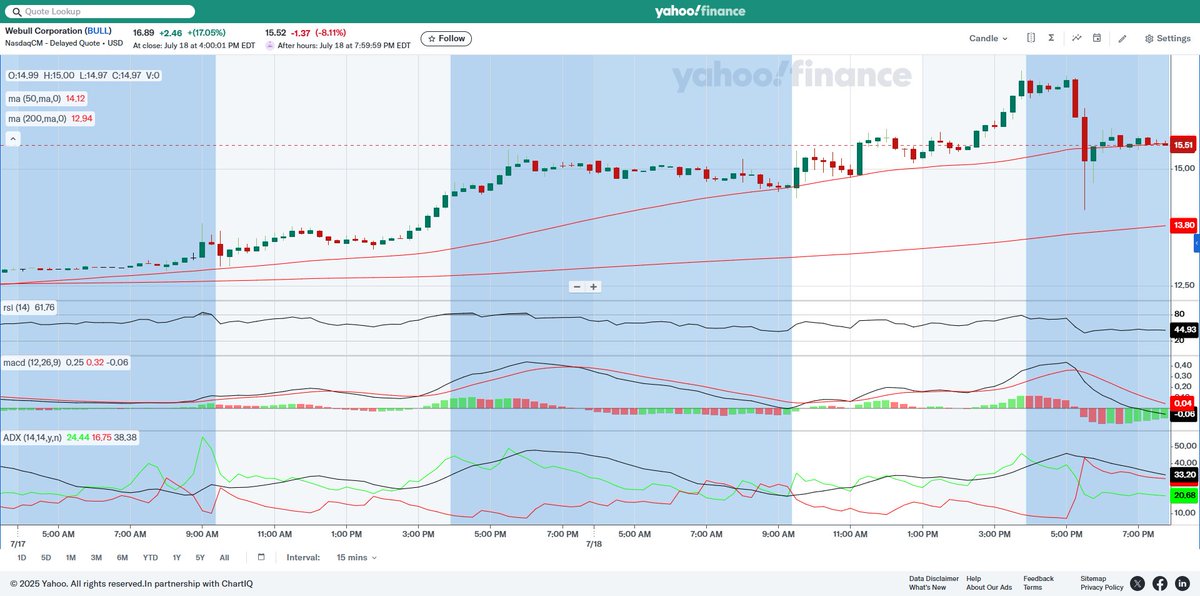Open the Feedback link
The height and width of the screenshot is (596, 1200).
tap(1038, 578)
